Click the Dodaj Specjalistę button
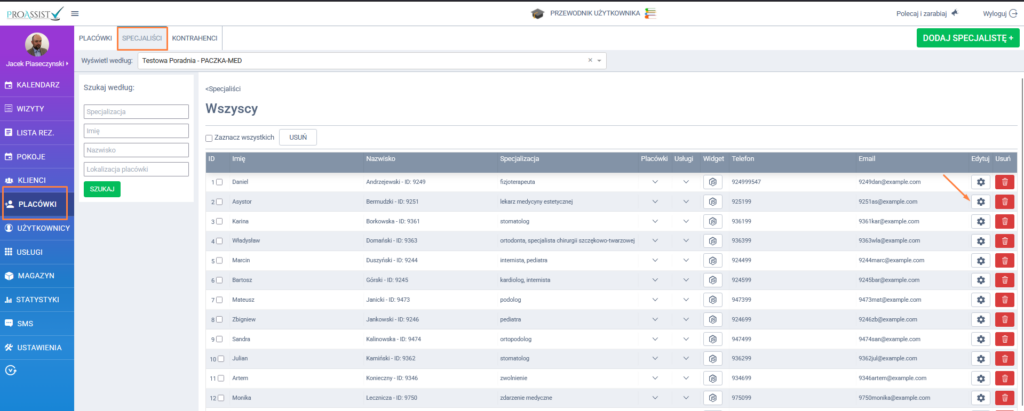Screen dimensions: 1024x411 click(968, 38)
